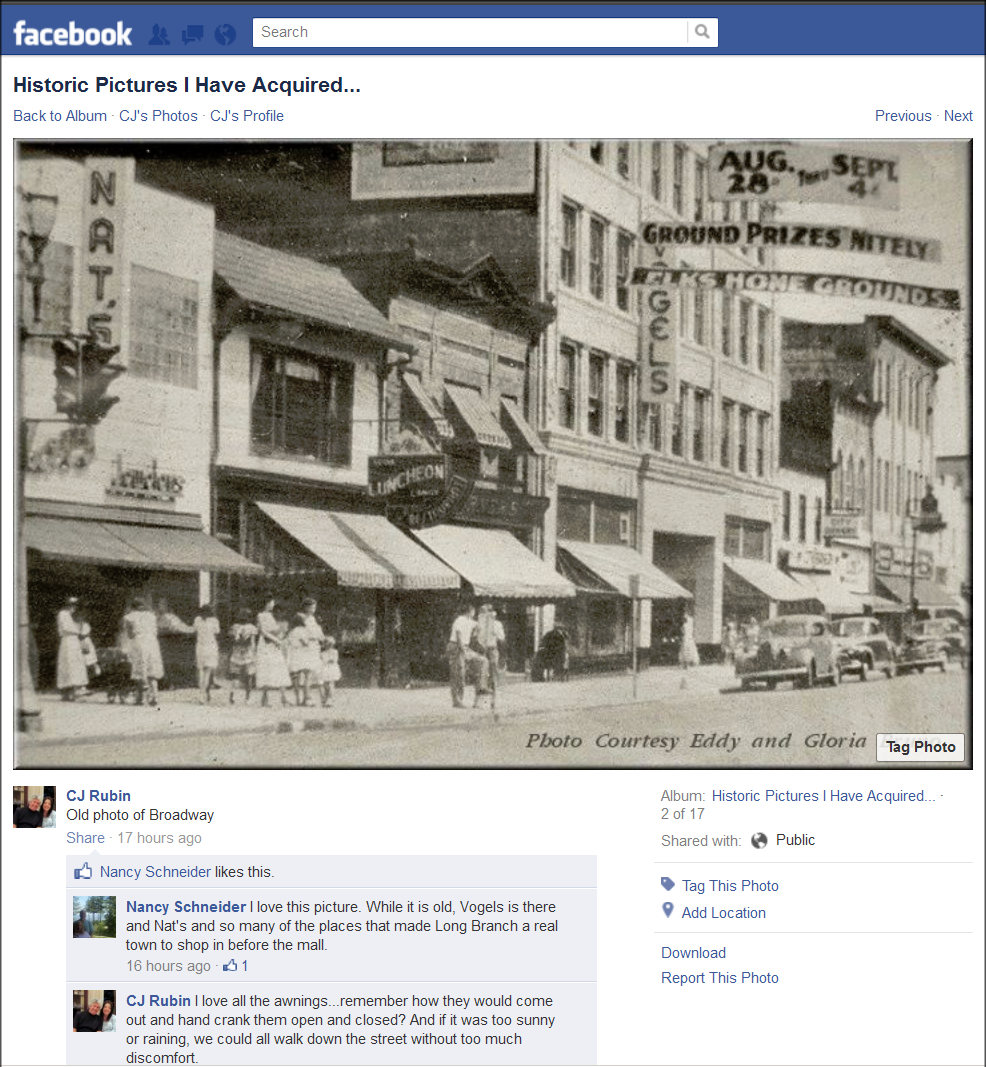The width and height of the screenshot is (986, 1067).
Task: Open the notifications globe icon
Action: (x=225, y=34)
